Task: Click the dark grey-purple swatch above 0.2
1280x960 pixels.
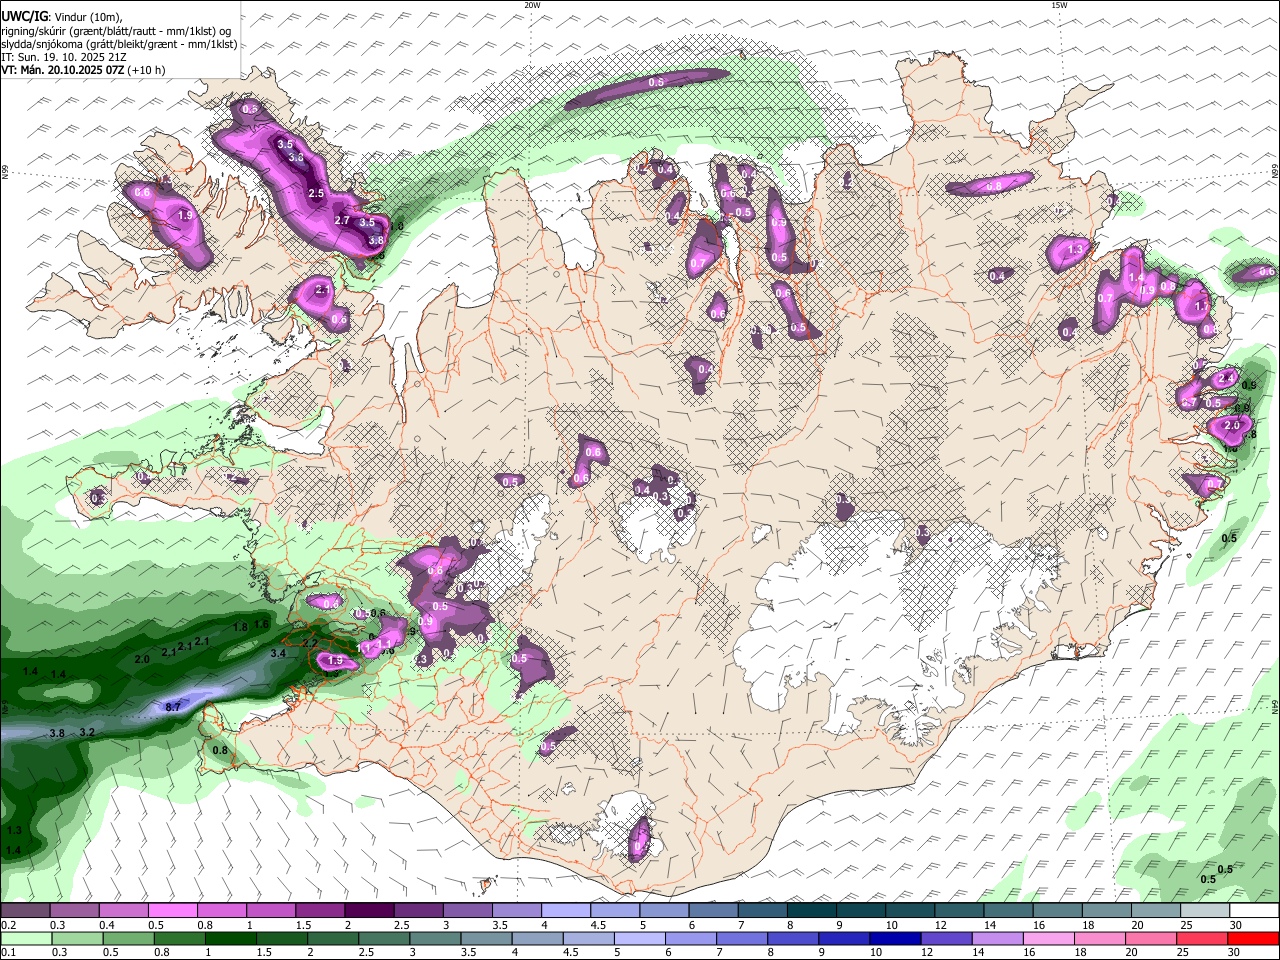Action: click(25, 910)
